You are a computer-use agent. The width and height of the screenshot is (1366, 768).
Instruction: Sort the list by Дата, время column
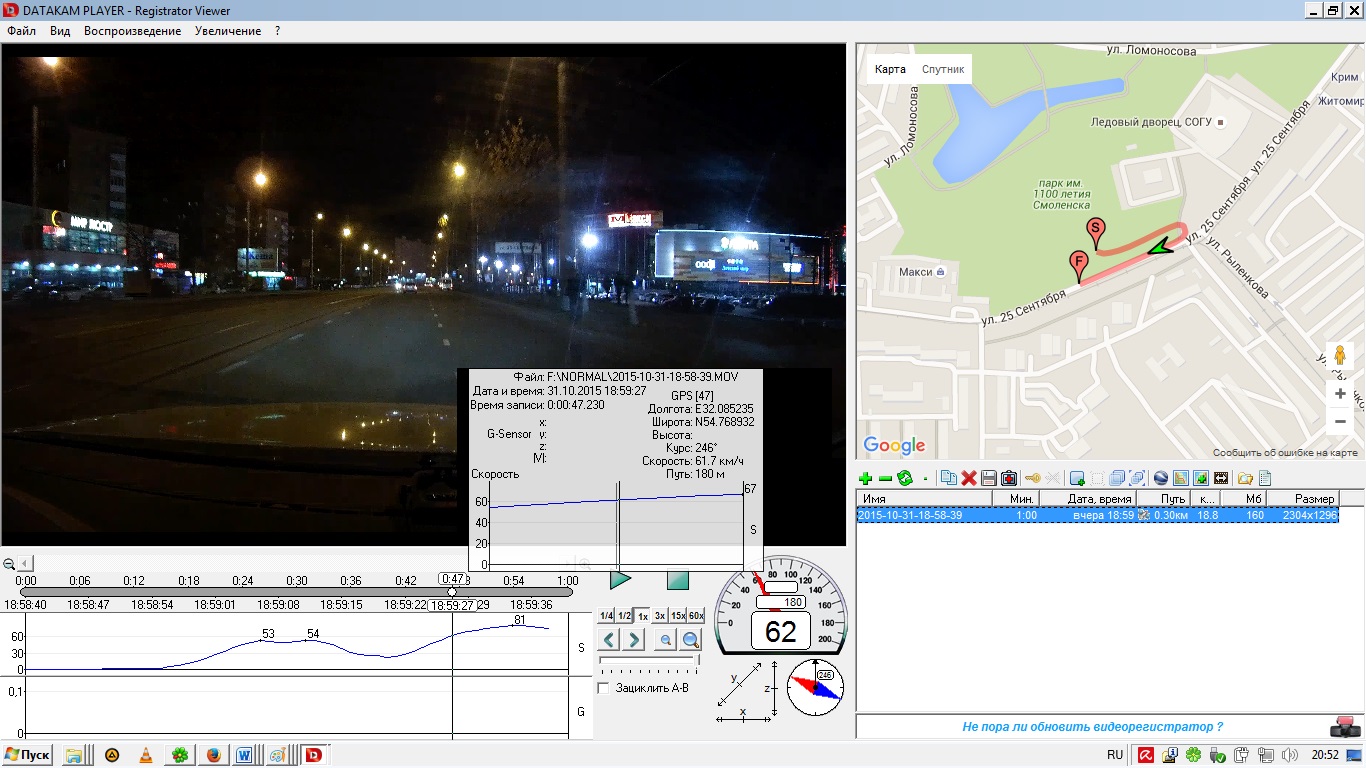[1098, 499]
